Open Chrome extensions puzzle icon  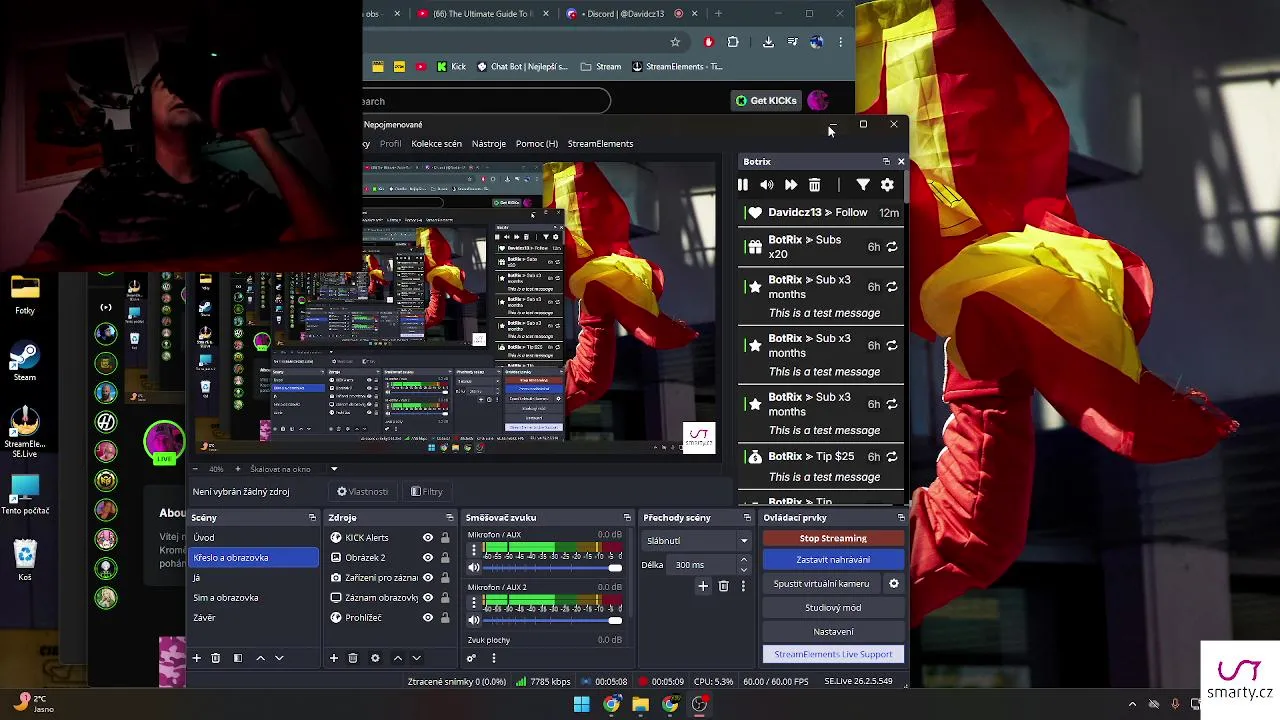(x=733, y=42)
